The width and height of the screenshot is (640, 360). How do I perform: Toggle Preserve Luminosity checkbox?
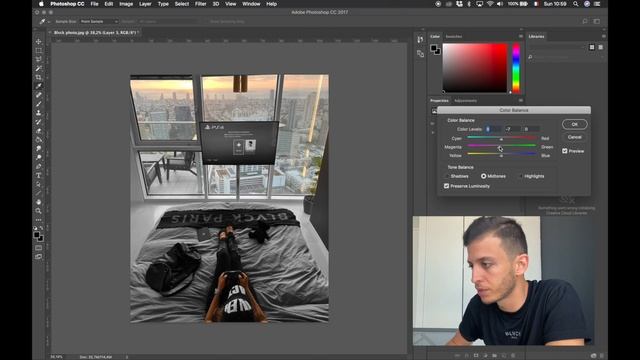[x=447, y=186]
